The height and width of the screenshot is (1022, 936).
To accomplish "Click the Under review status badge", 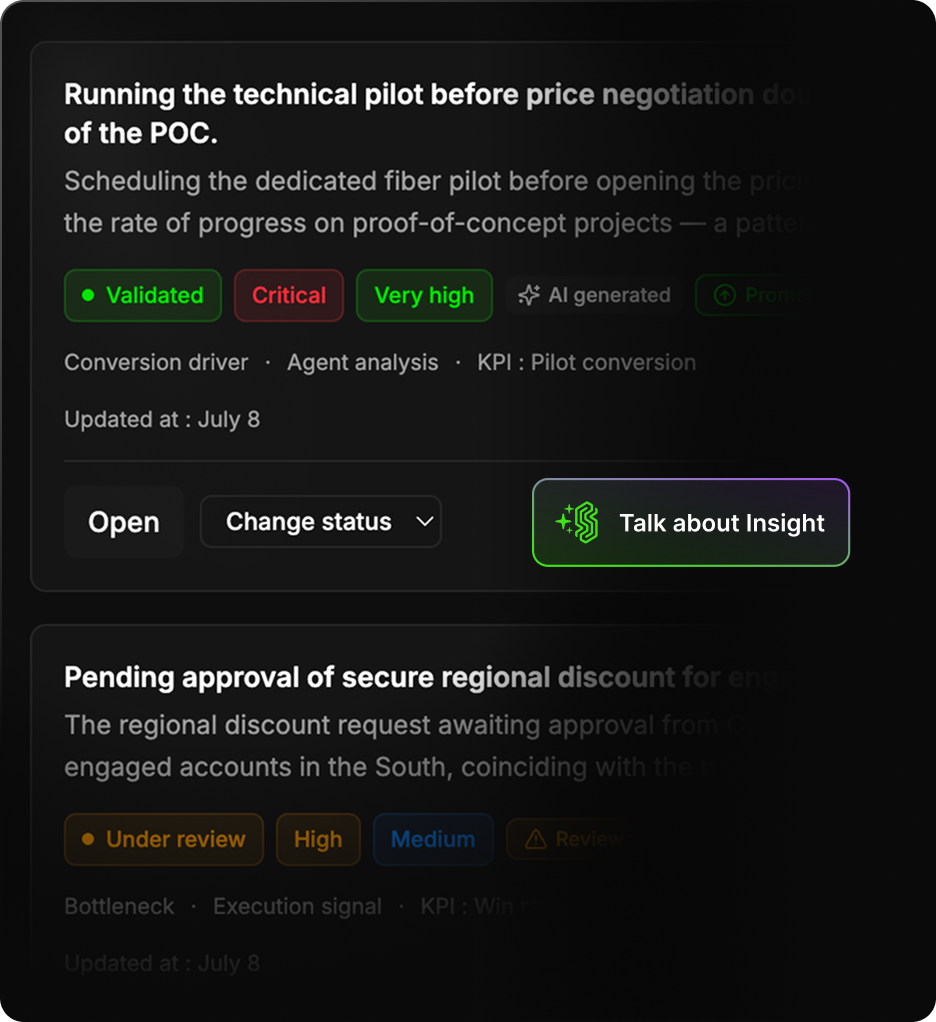I will click(x=164, y=839).
